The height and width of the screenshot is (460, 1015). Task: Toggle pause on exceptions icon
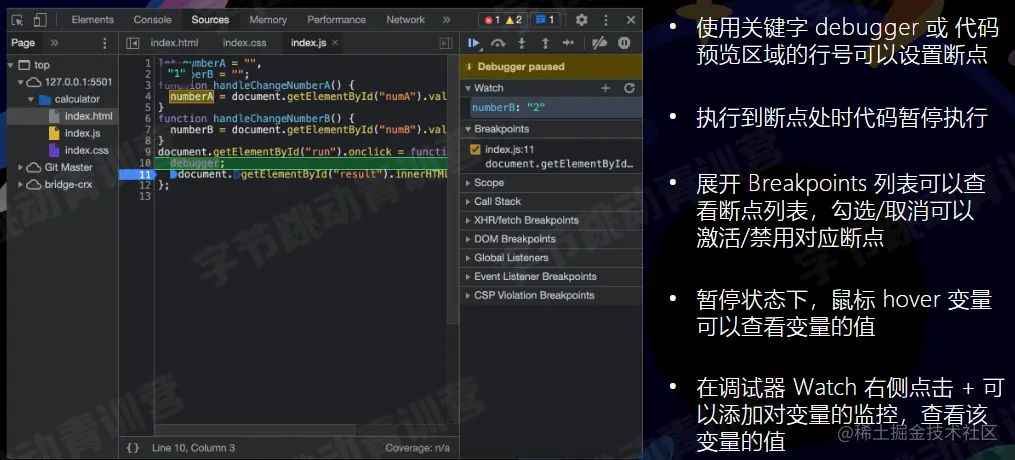click(x=624, y=43)
